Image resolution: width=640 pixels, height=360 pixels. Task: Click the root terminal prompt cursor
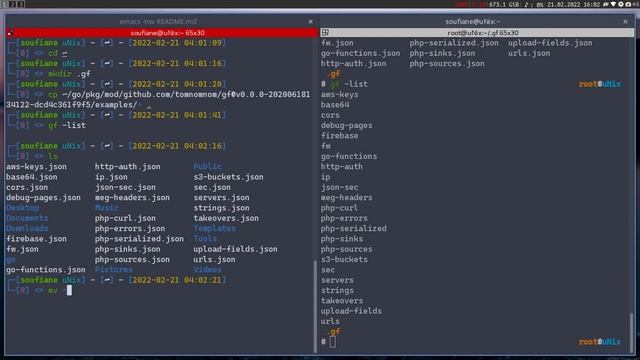333,342
